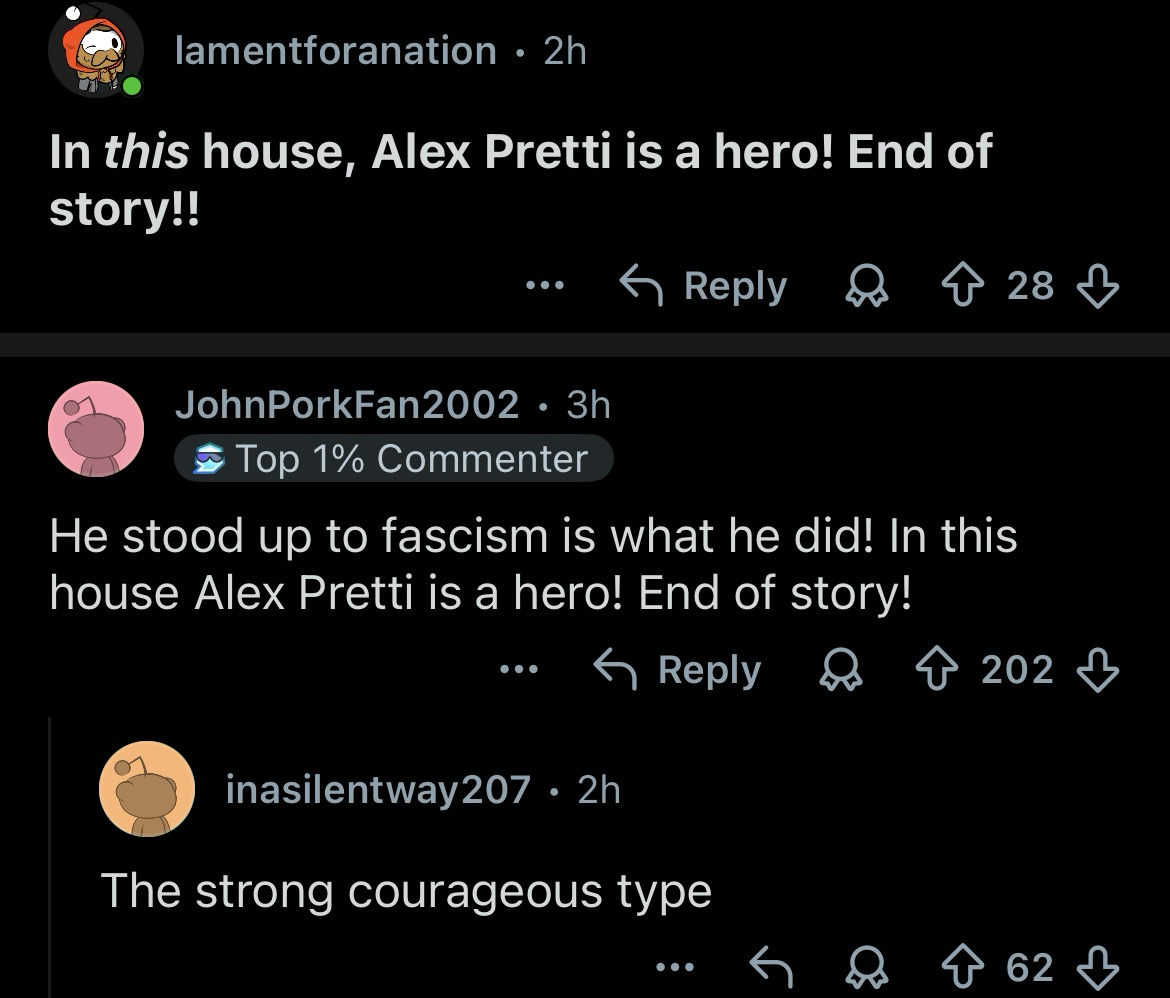Downvote inasilentway207's reply

1097,966
